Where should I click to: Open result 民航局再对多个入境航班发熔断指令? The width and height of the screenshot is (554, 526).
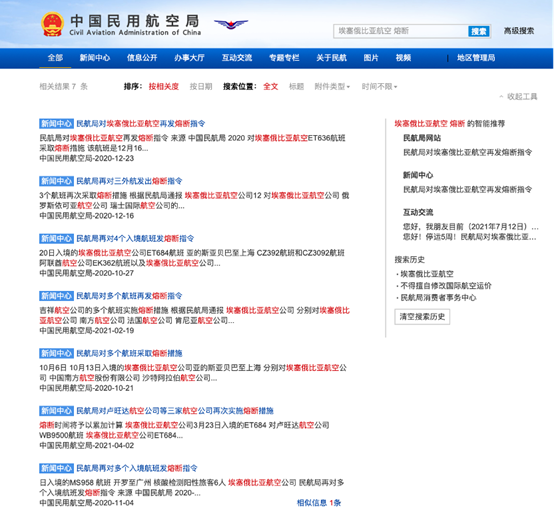pos(137,468)
